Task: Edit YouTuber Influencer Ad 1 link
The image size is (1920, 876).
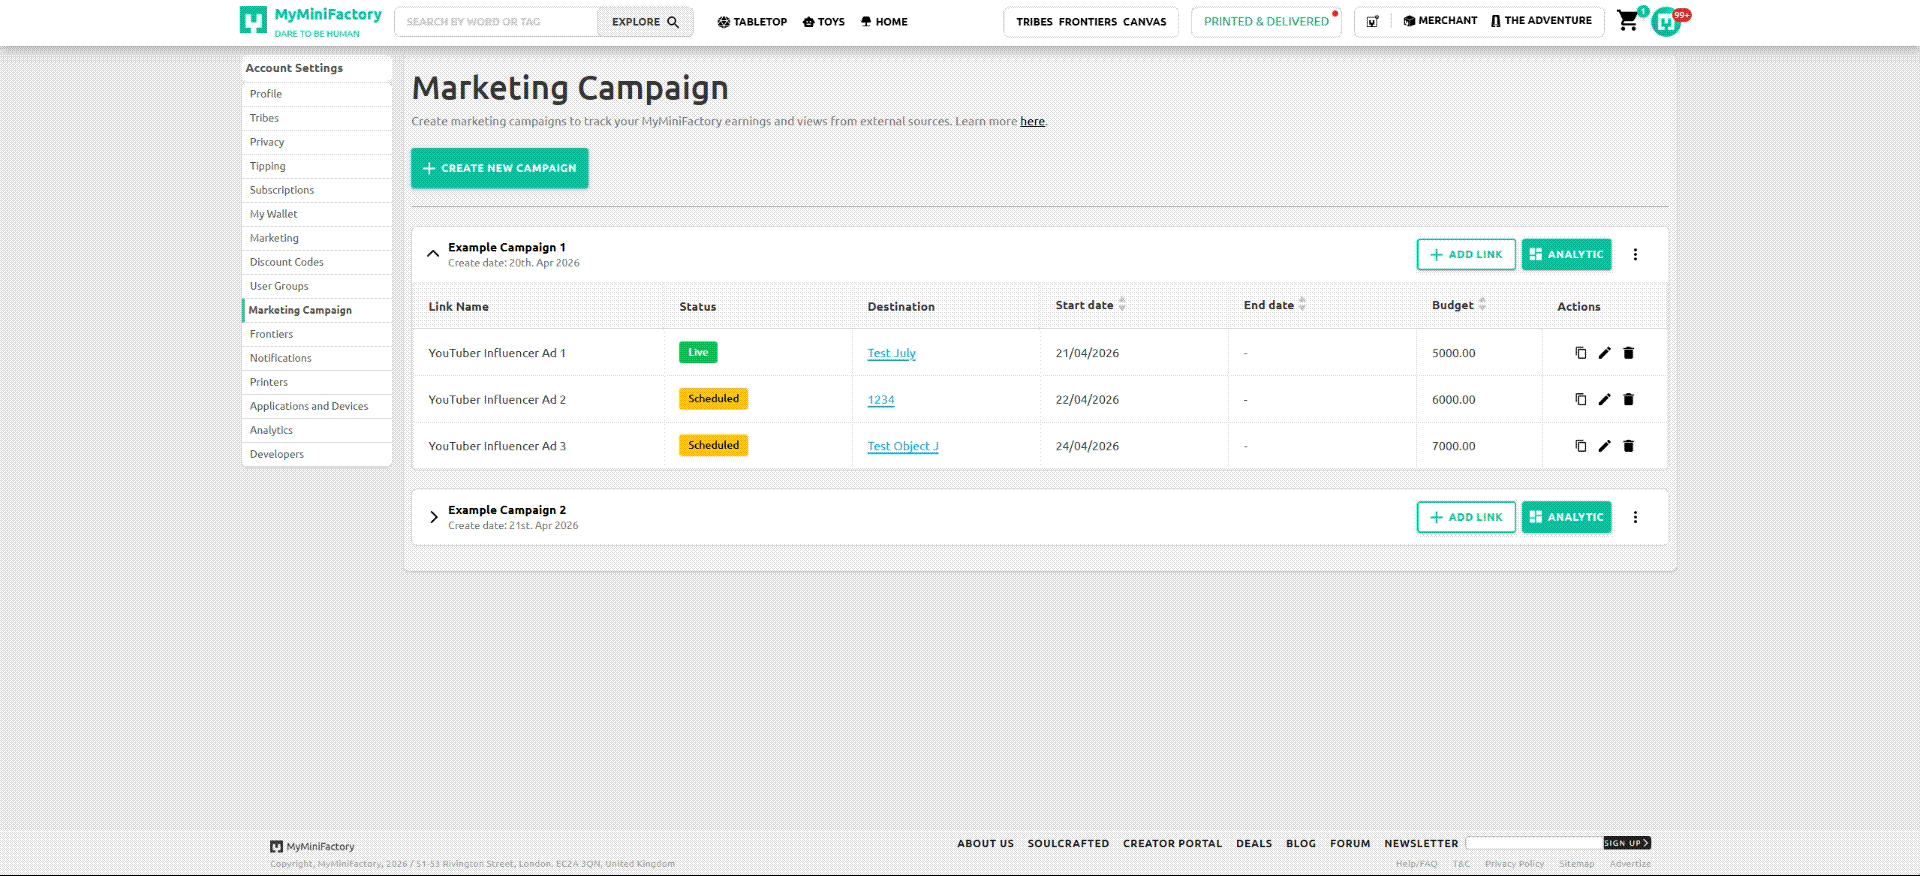Action: click(1604, 353)
